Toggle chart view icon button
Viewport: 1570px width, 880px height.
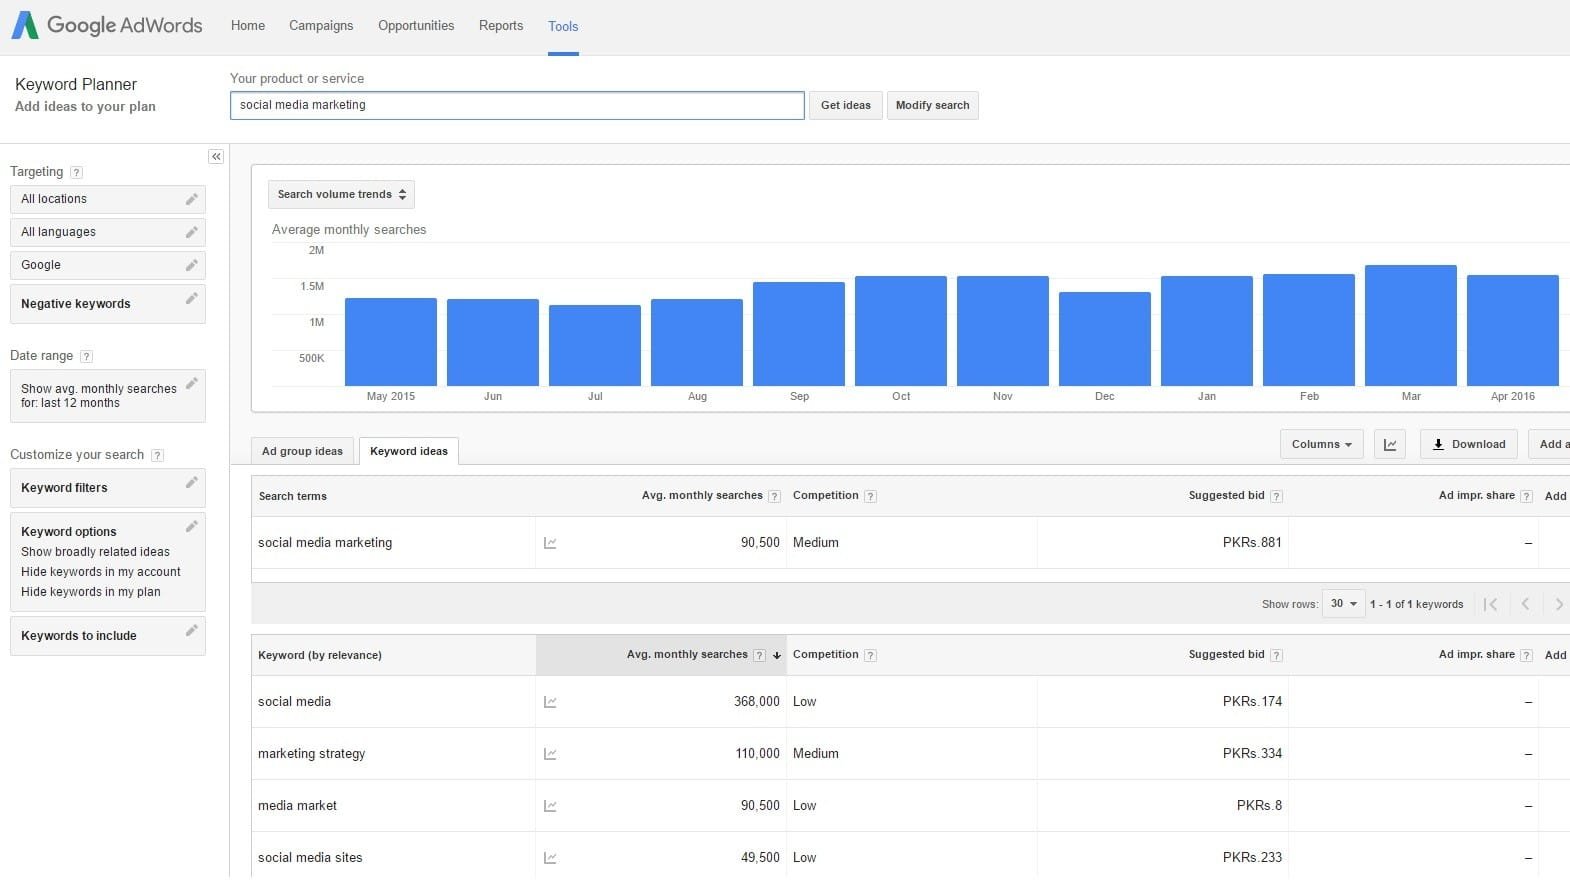click(x=1390, y=444)
